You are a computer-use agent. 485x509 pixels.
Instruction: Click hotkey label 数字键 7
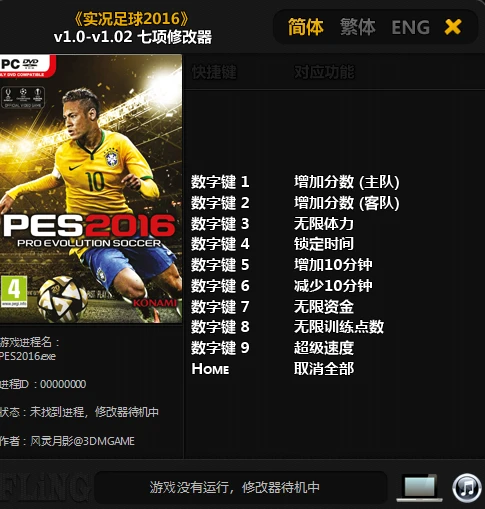tap(220, 306)
